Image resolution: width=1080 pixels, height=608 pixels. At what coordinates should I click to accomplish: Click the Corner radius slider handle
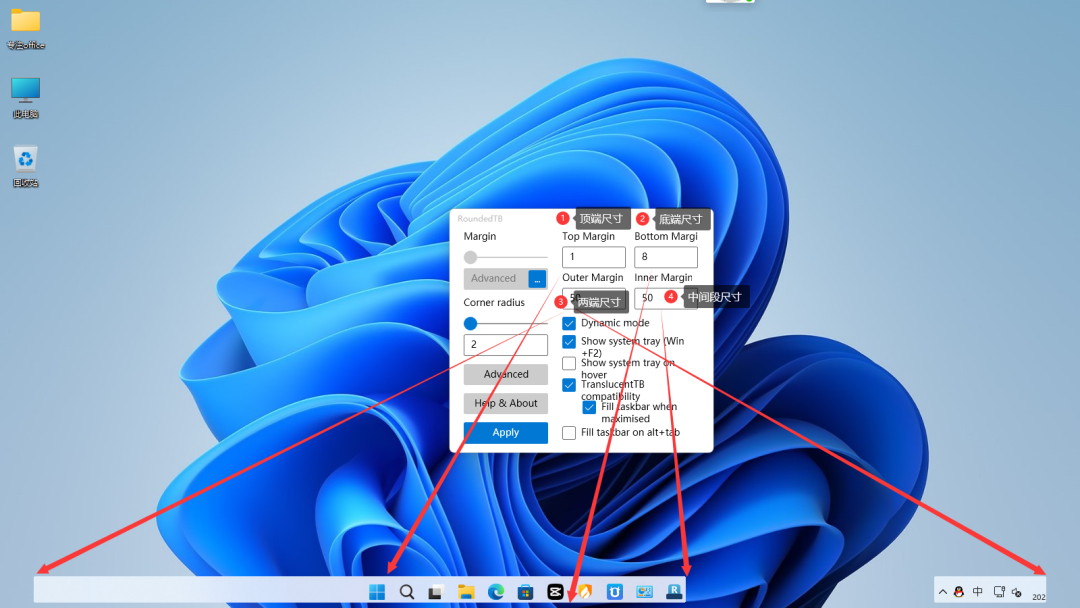(x=470, y=323)
